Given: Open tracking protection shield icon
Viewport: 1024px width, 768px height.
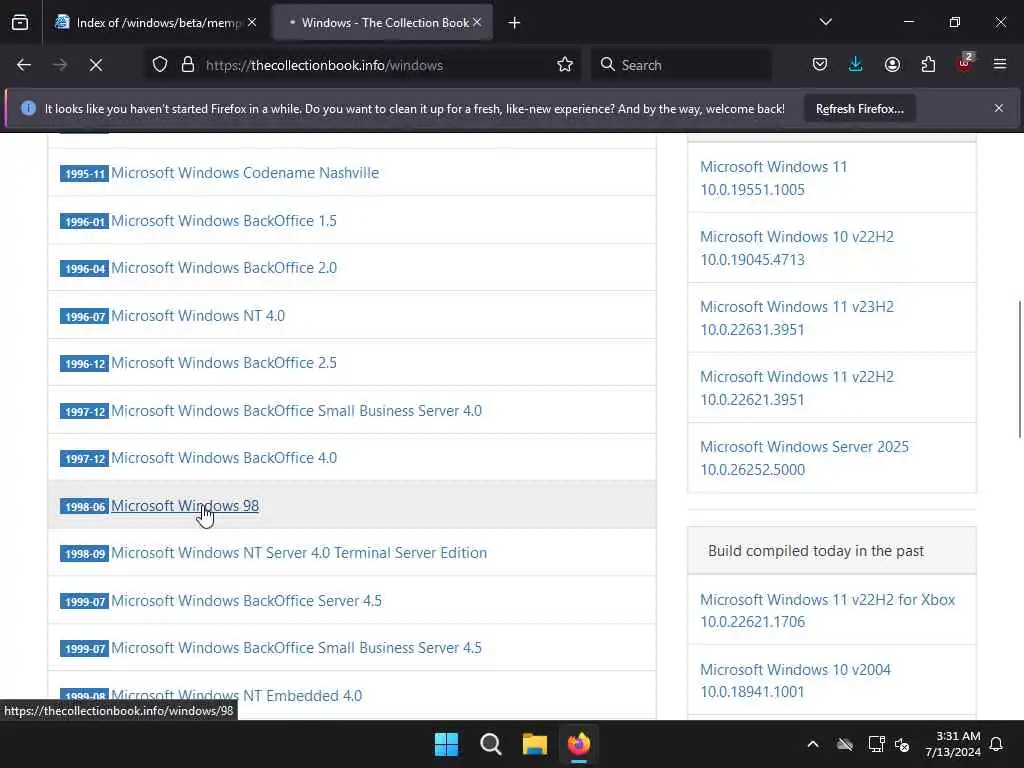Looking at the screenshot, I should point(160,65).
